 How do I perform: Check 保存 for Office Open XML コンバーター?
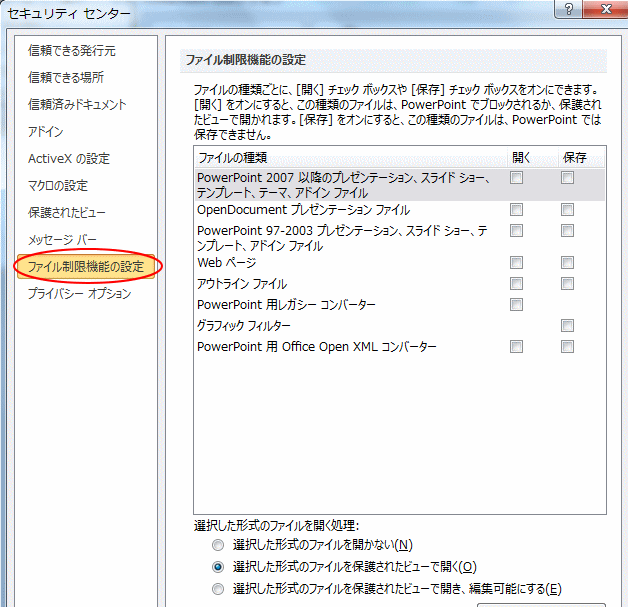(567, 346)
